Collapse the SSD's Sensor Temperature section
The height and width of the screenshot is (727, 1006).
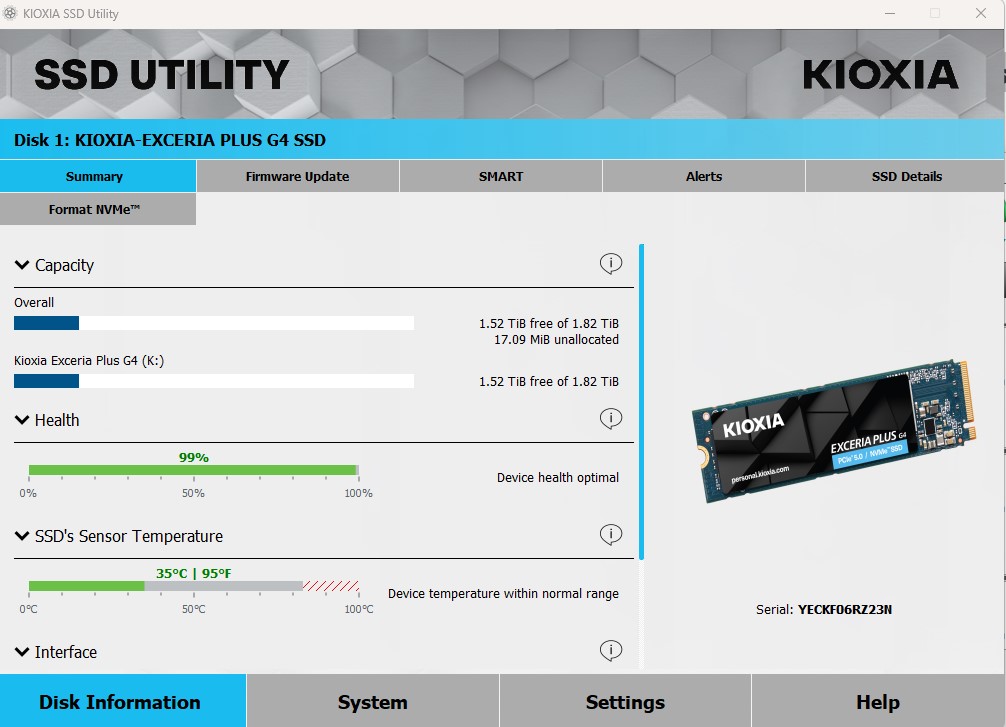pos(22,536)
